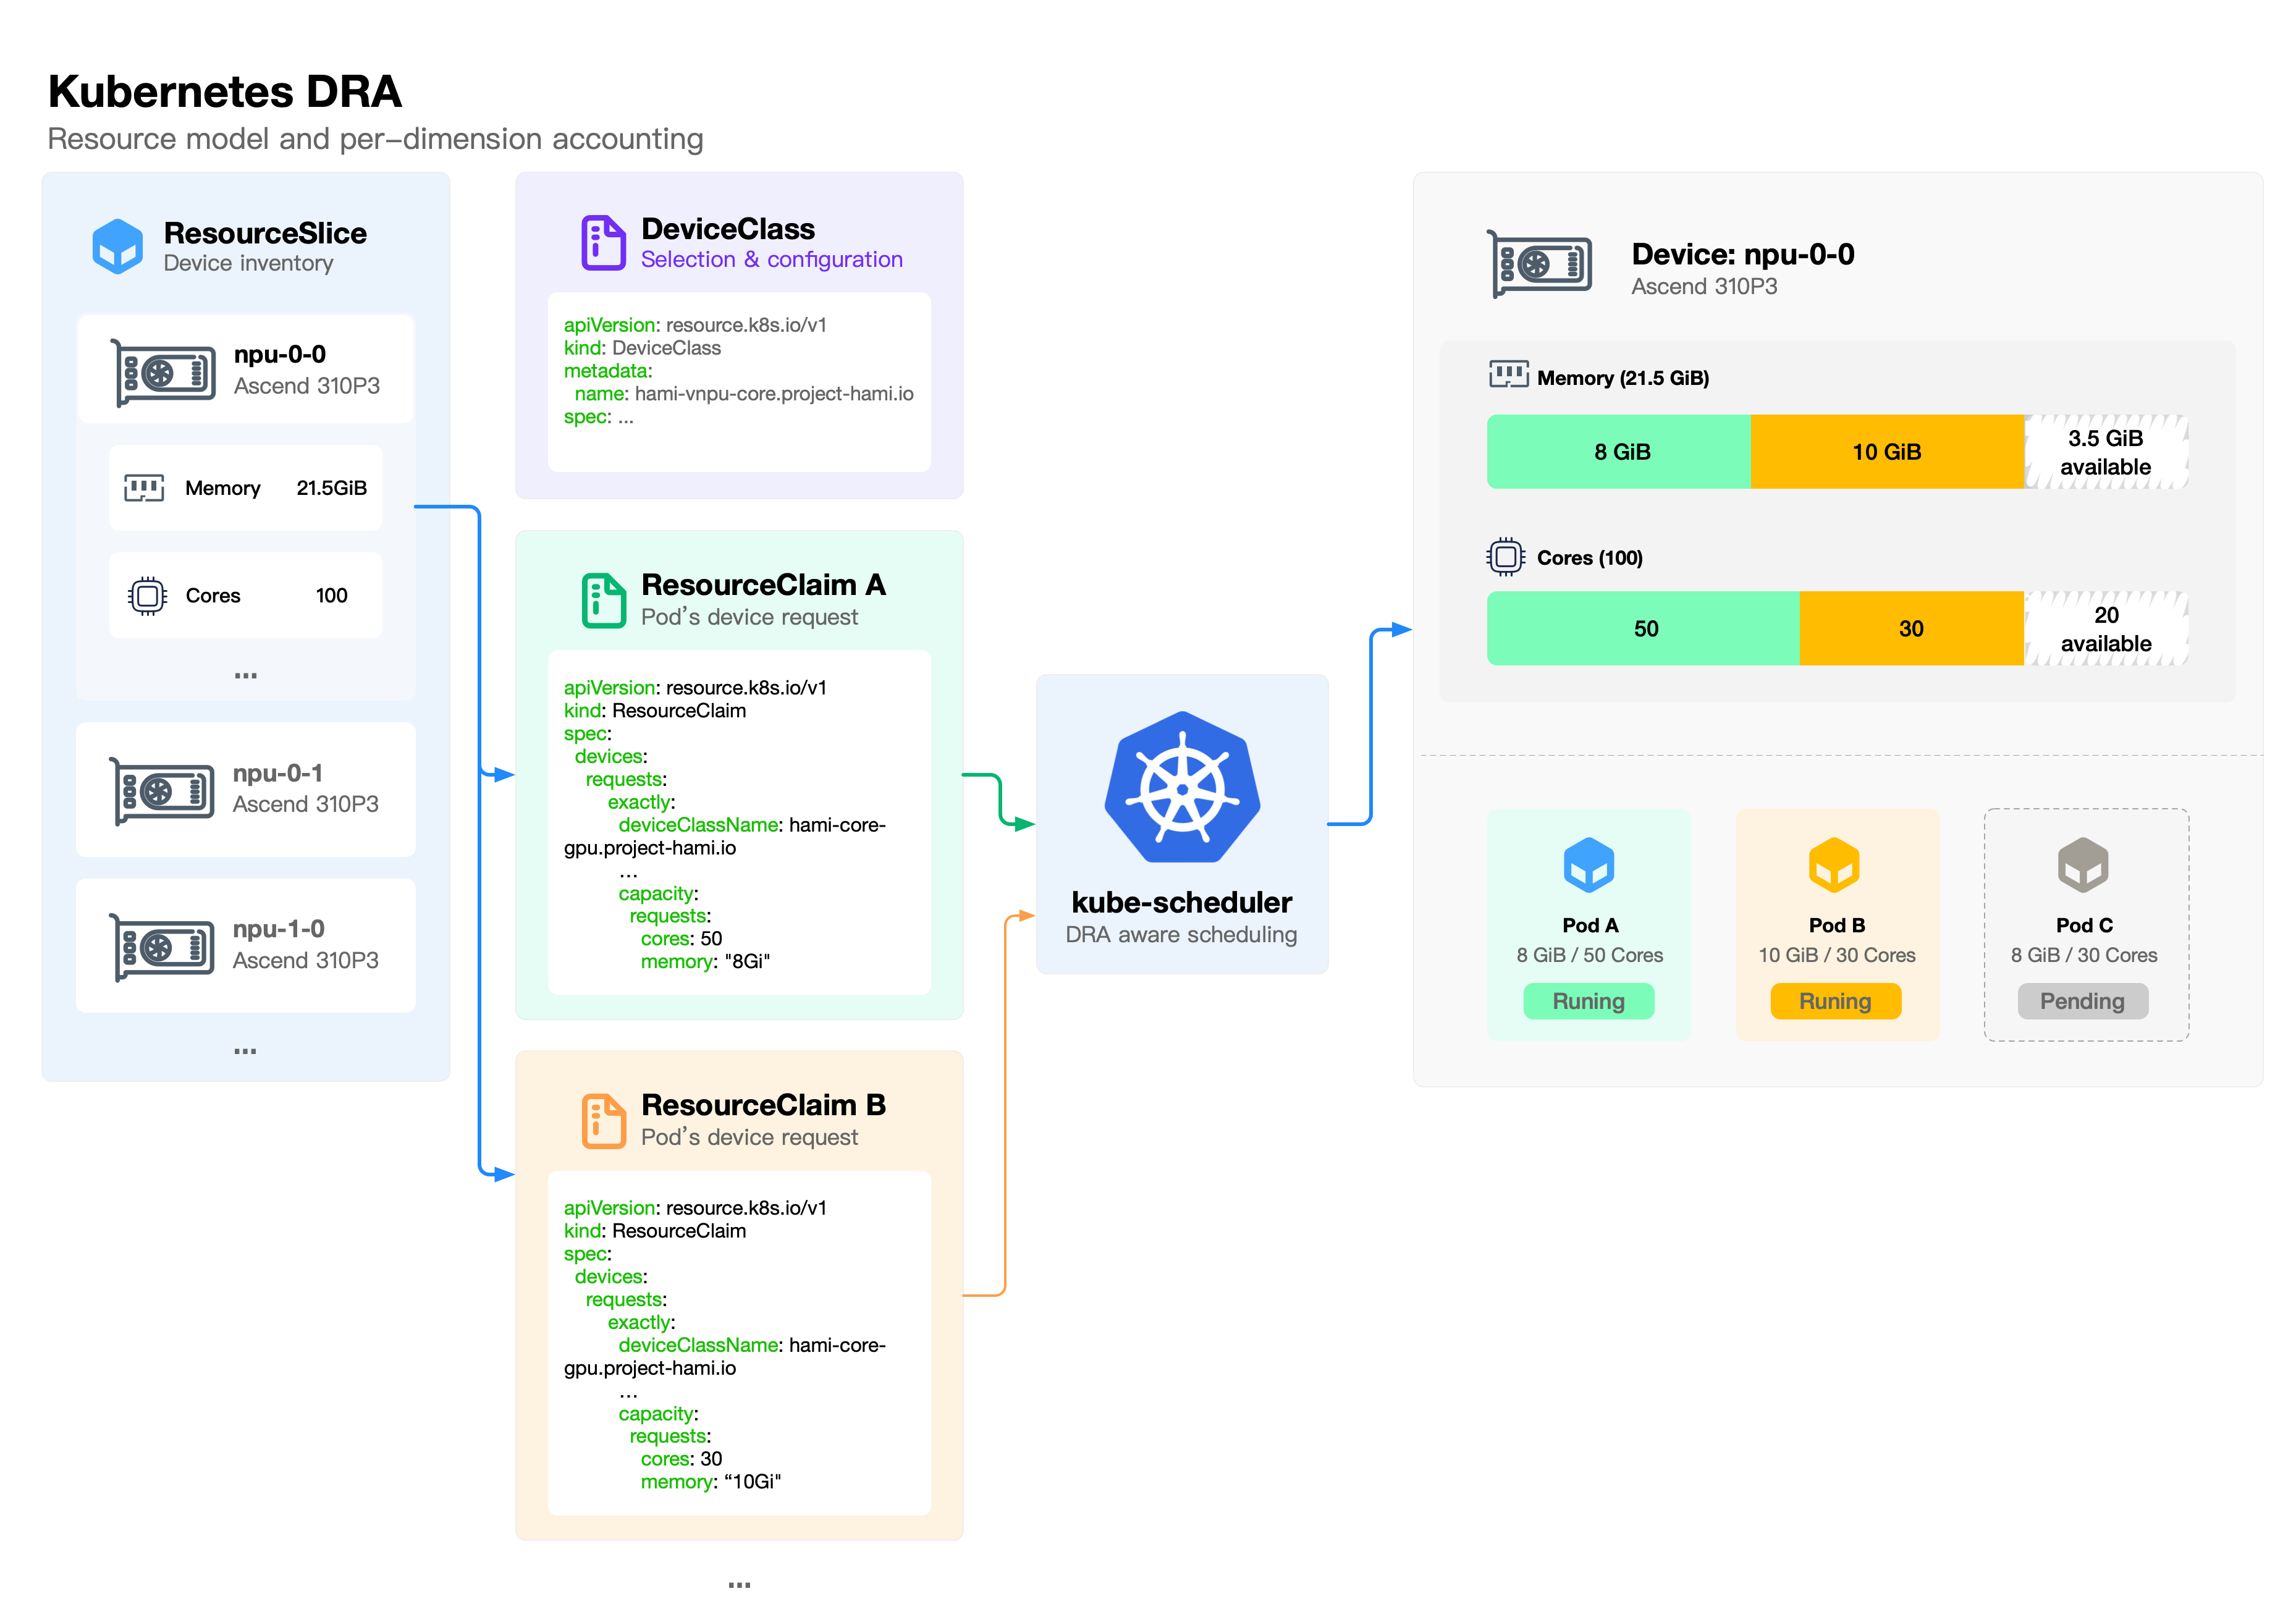Viewport: 2296px width, 1620px height.
Task: Click 'memory: "10Gi"' line in ResourceClaim B
Action: (x=711, y=1482)
